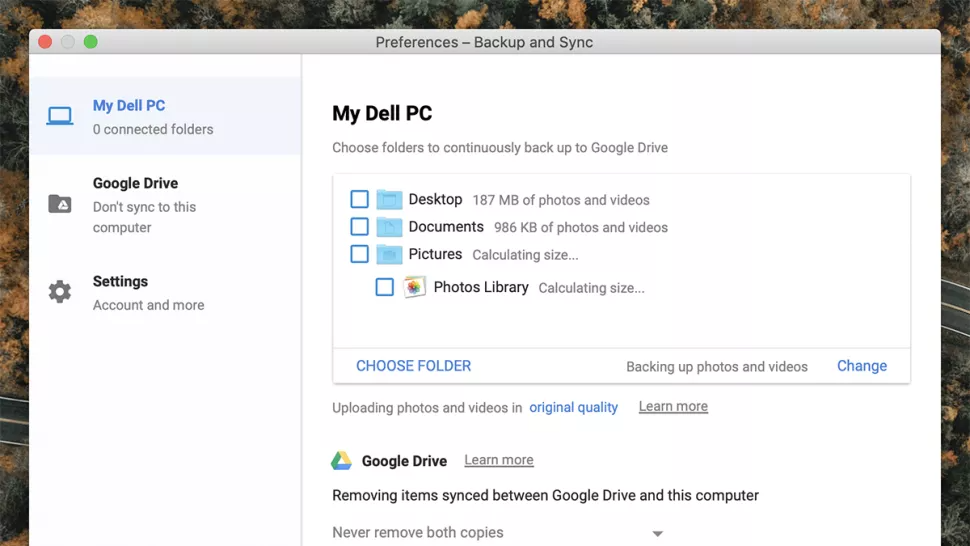Image resolution: width=970 pixels, height=546 pixels.
Task: Select the Photos Library checkbox
Action: (385, 287)
